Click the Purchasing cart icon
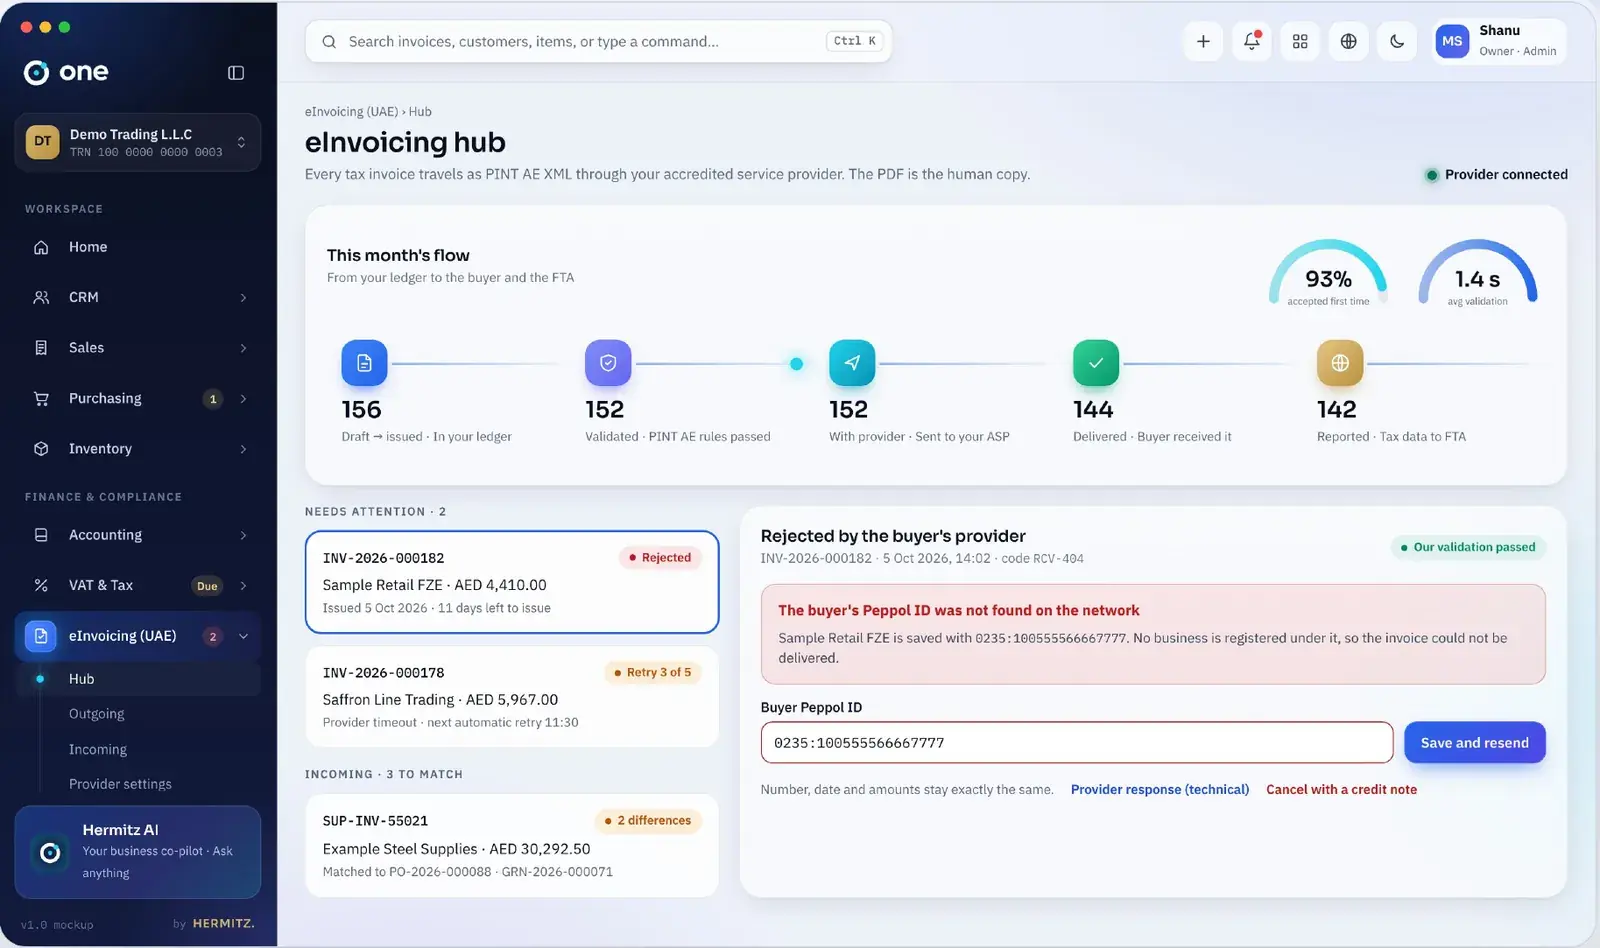 click(41, 398)
